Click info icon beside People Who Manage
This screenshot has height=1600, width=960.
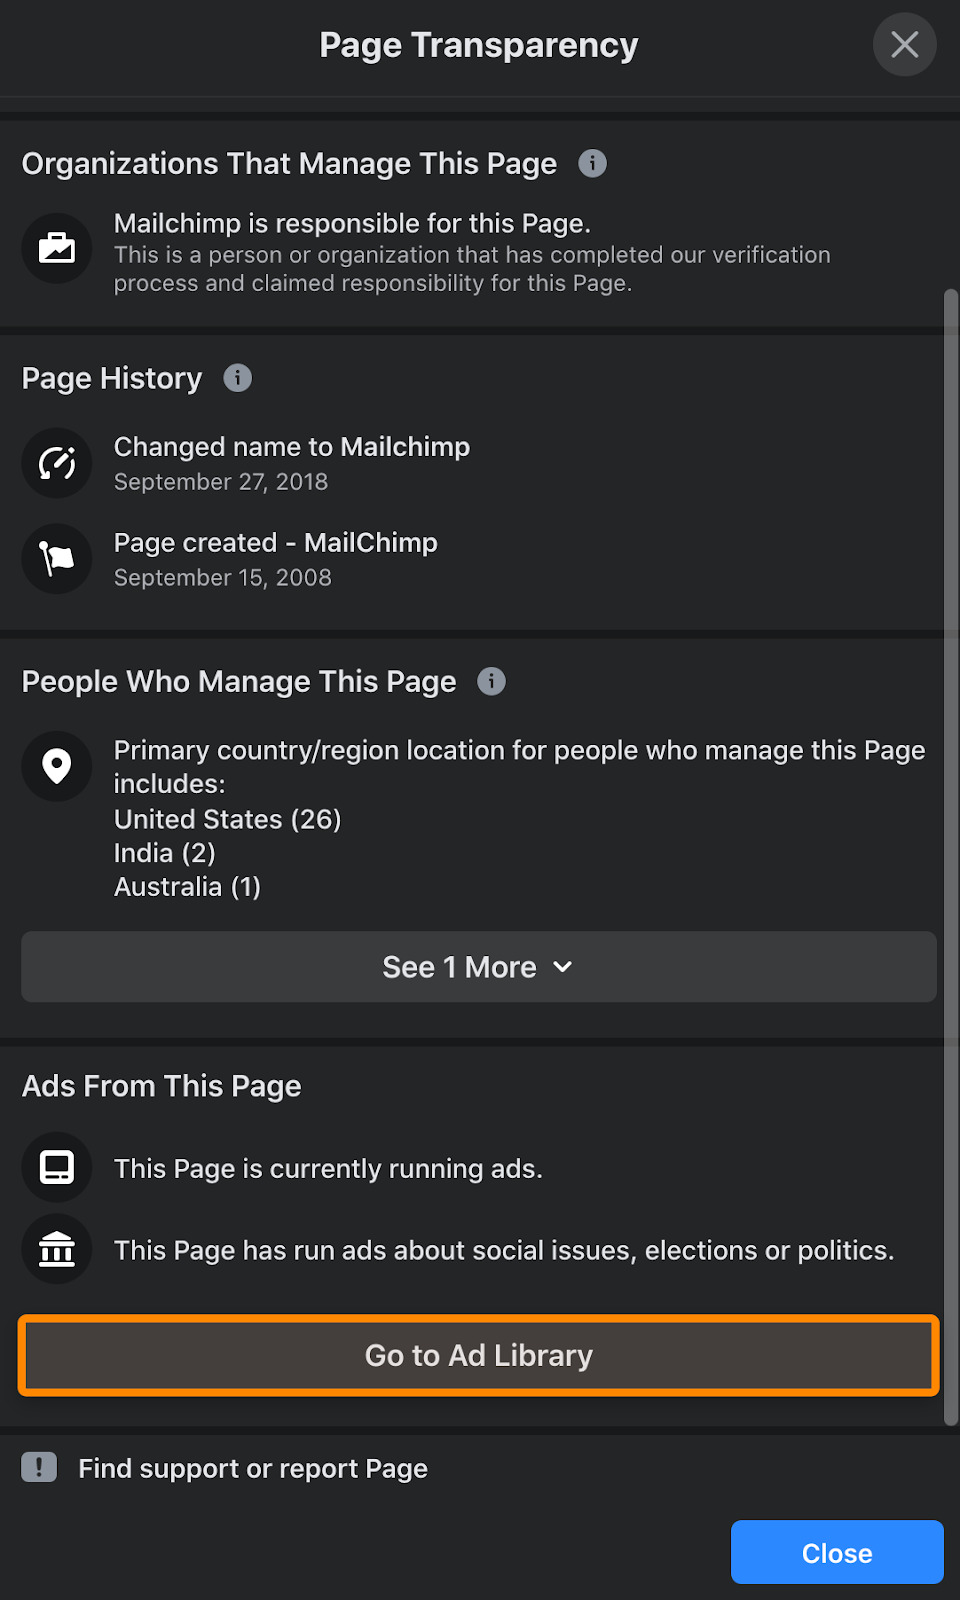(x=491, y=681)
